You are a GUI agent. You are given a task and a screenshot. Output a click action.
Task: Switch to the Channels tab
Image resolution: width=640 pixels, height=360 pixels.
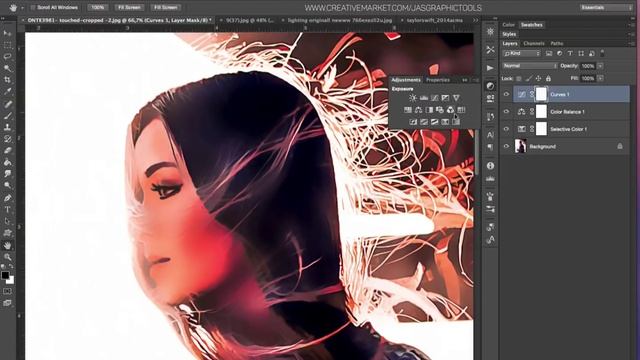pyautogui.click(x=534, y=43)
